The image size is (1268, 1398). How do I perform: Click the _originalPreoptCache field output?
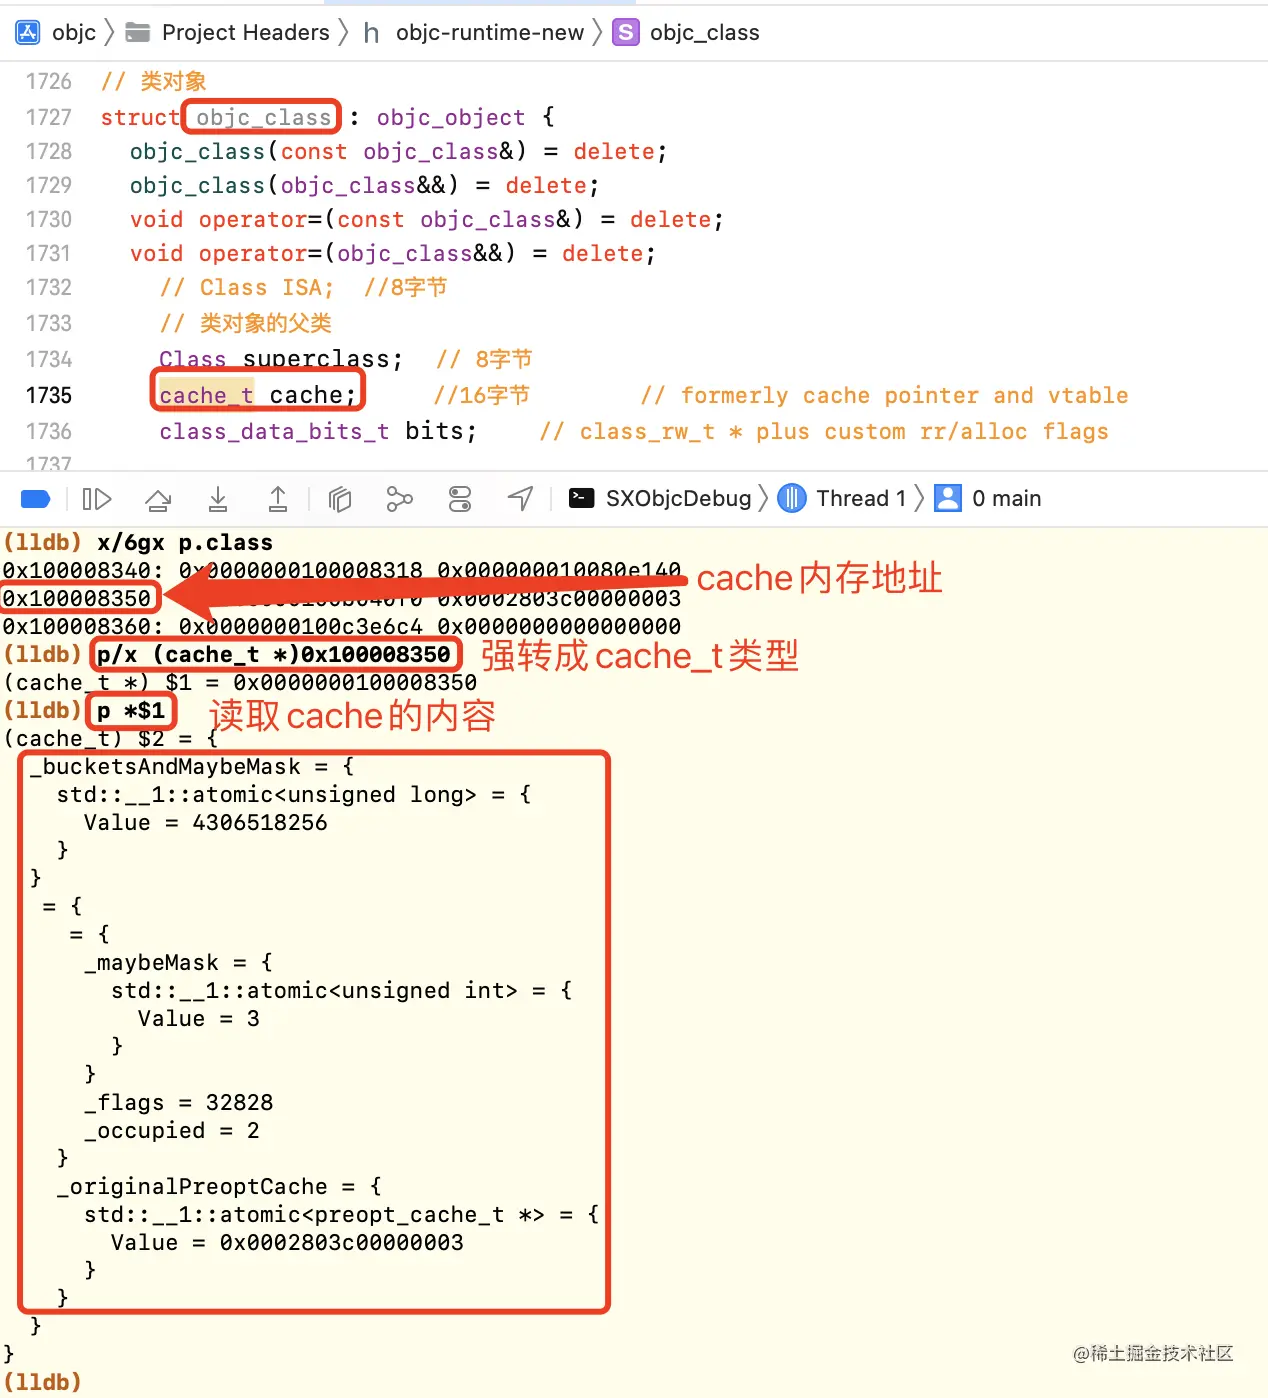(191, 1187)
